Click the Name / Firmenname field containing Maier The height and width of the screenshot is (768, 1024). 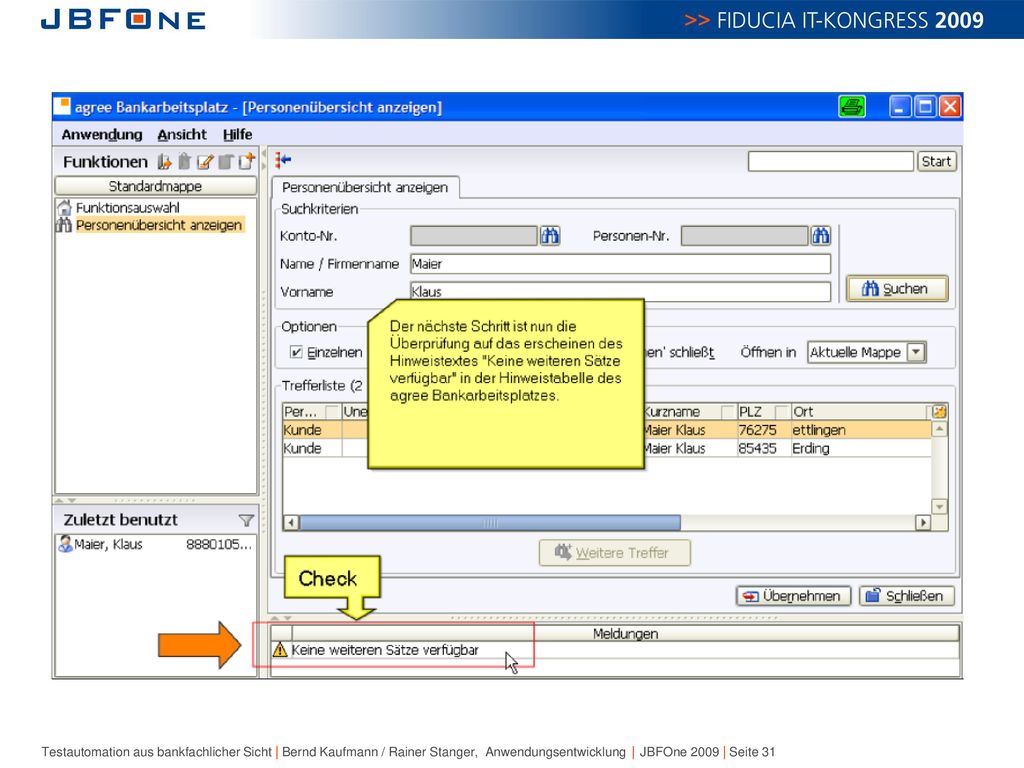pos(620,264)
